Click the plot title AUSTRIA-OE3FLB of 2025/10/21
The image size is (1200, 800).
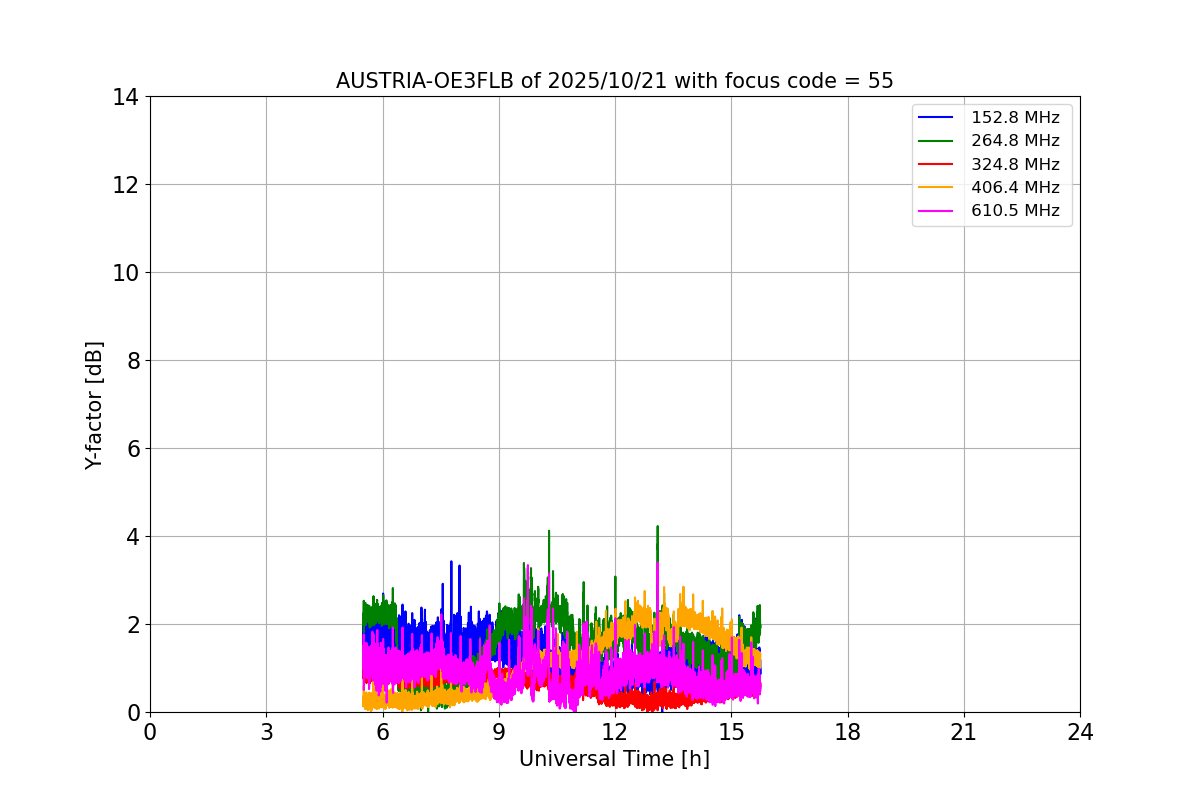(x=614, y=81)
